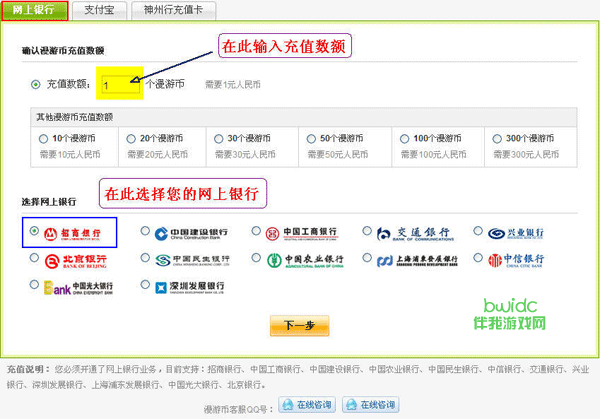Click the 中信银行 logo
The image size is (600, 419).
(x=516, y=260)
